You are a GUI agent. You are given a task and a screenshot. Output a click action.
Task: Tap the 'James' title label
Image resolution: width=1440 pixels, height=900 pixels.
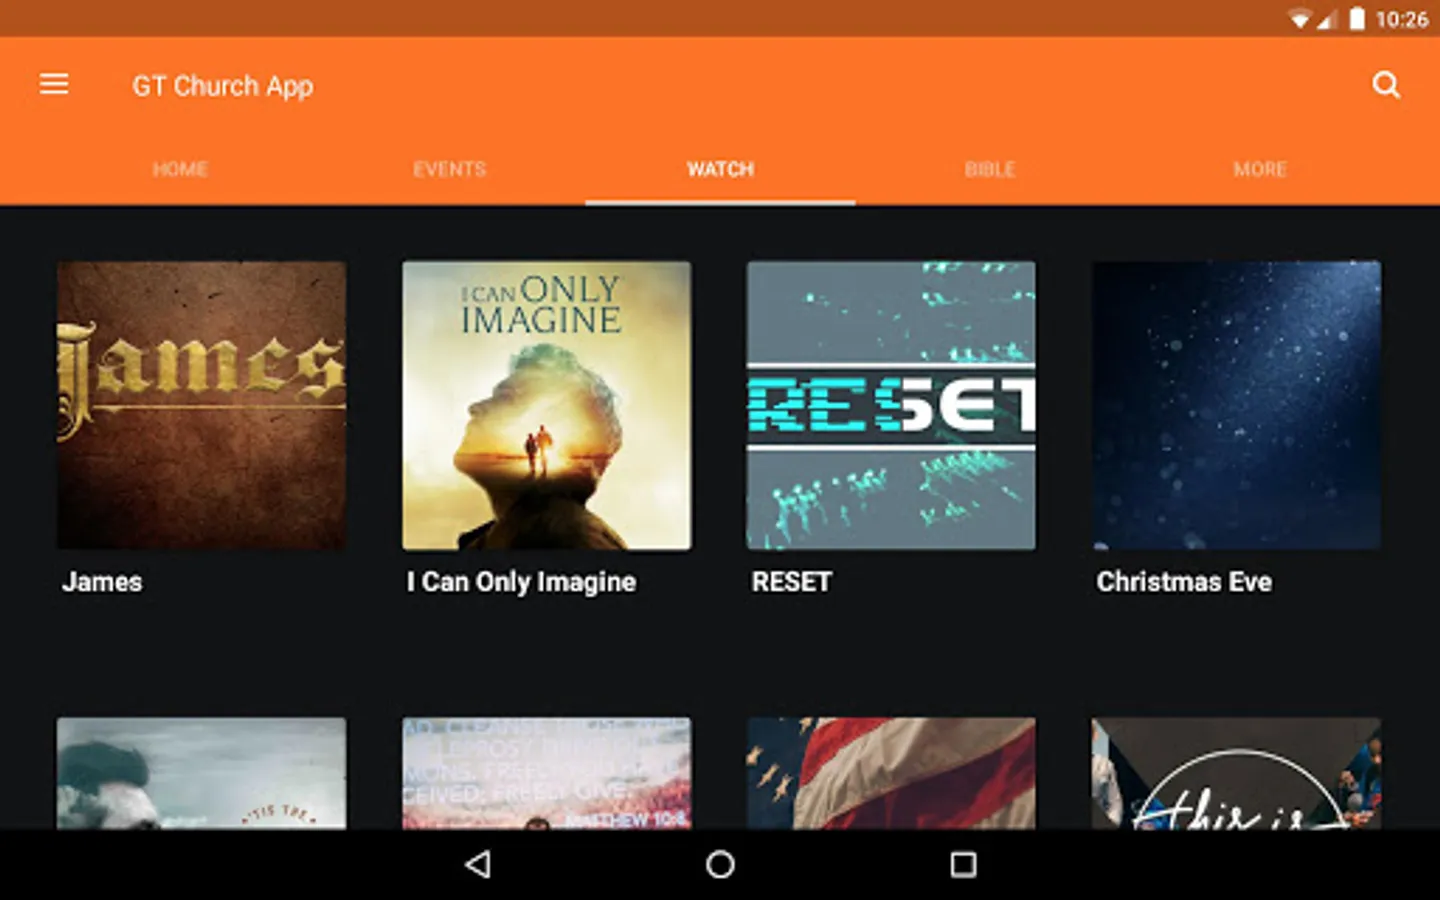(102, 581)
